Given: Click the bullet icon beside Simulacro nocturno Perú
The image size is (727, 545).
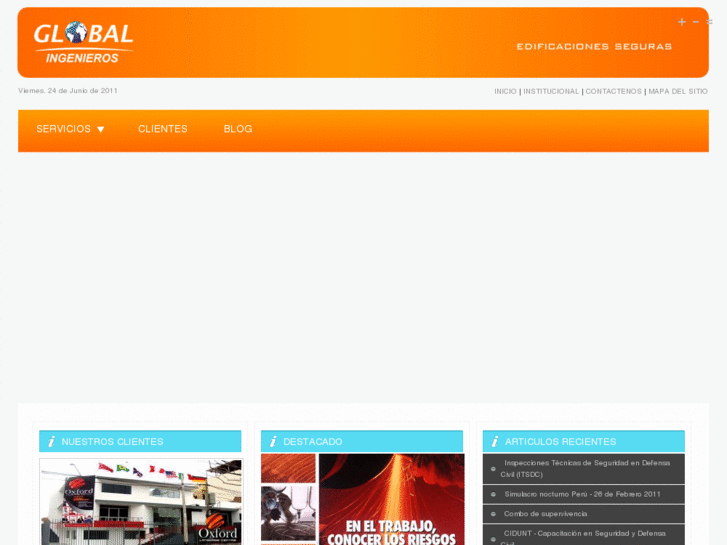Looking at the screenshot, I should coord(493,494).
